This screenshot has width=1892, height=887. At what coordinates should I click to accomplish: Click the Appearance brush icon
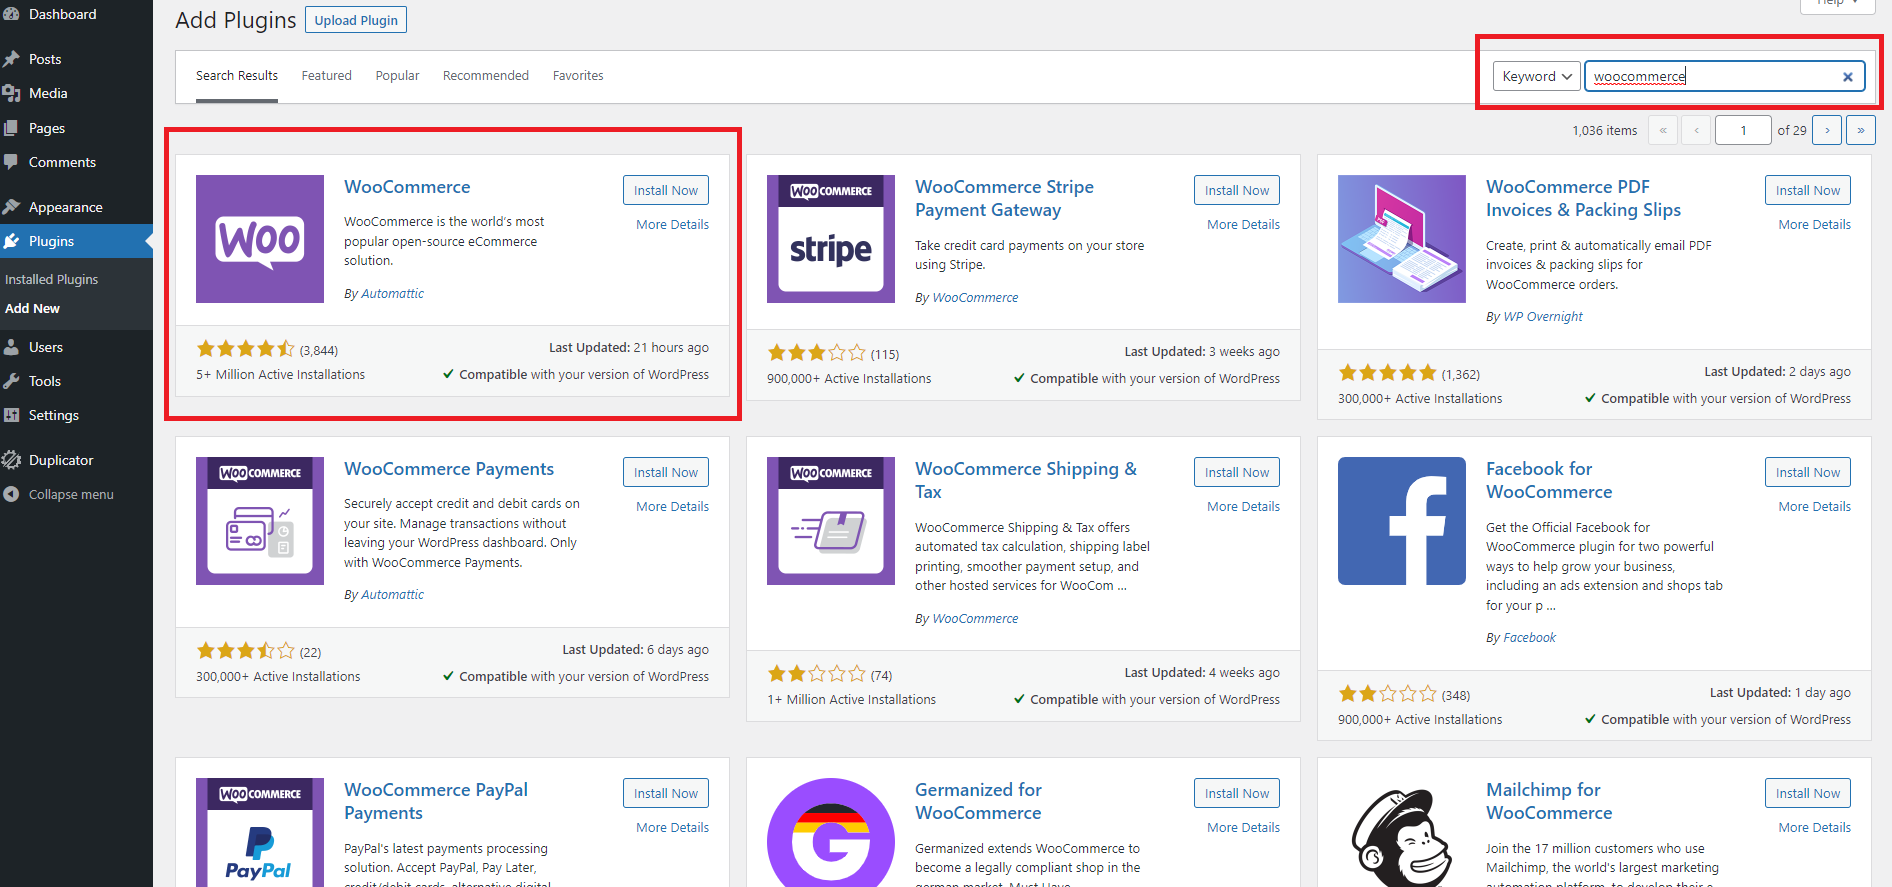pyautogui.click(x=11, y=207)
